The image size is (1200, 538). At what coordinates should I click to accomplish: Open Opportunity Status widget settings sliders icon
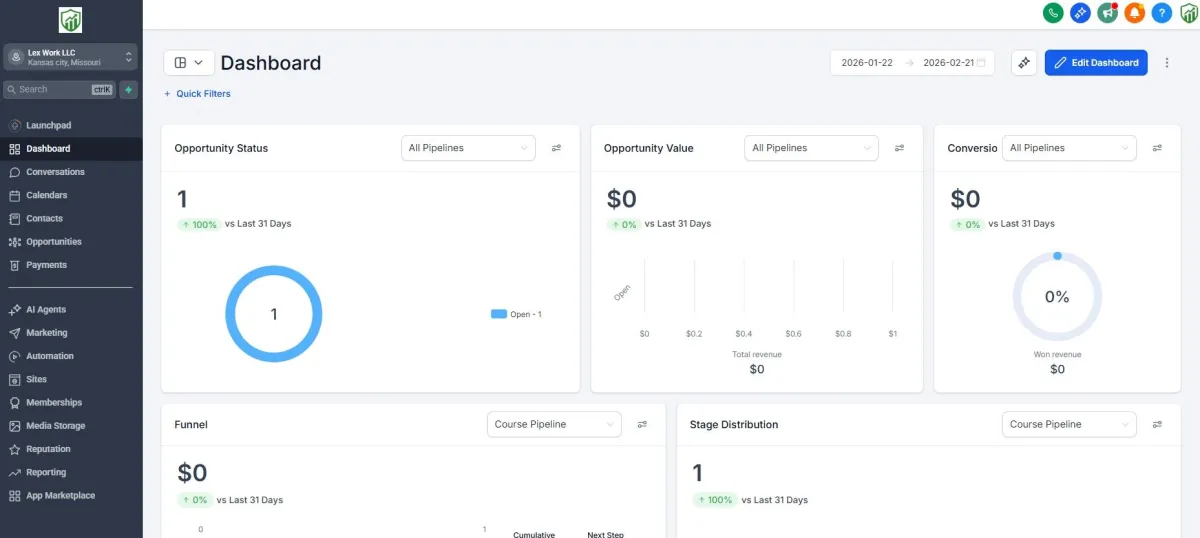coord(557,148)
